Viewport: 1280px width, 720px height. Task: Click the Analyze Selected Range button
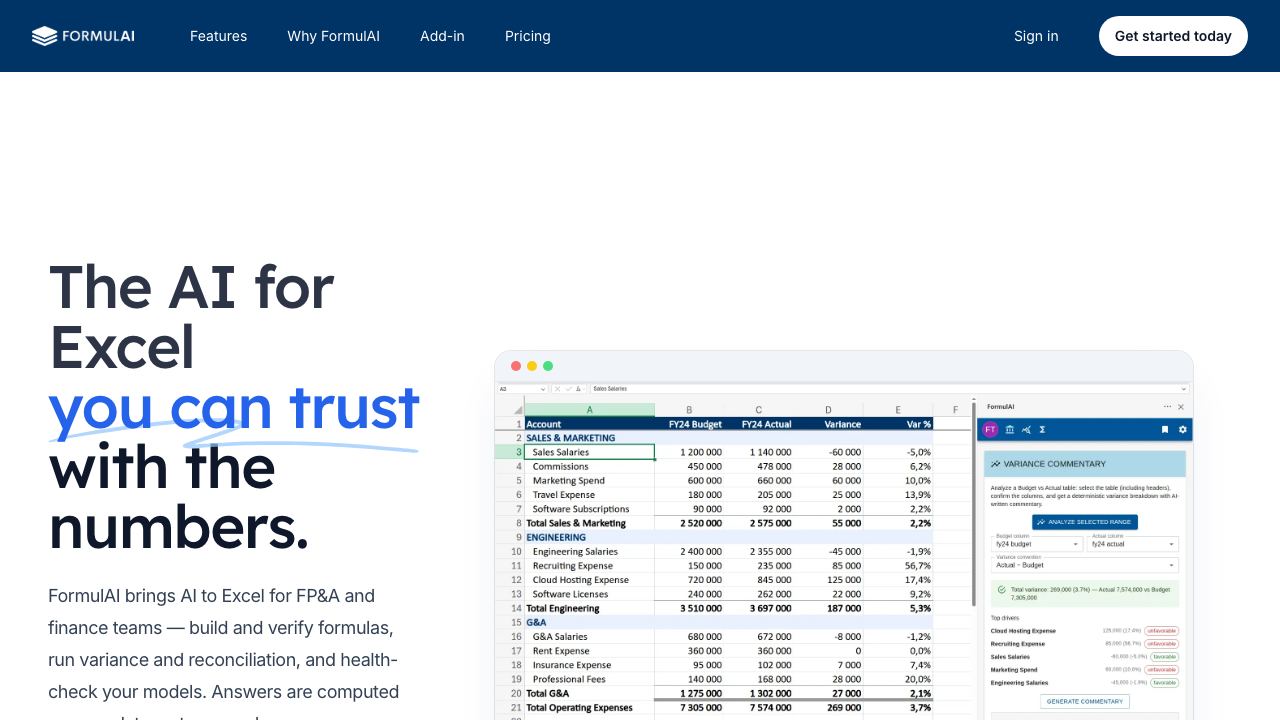pos(1085,522)
